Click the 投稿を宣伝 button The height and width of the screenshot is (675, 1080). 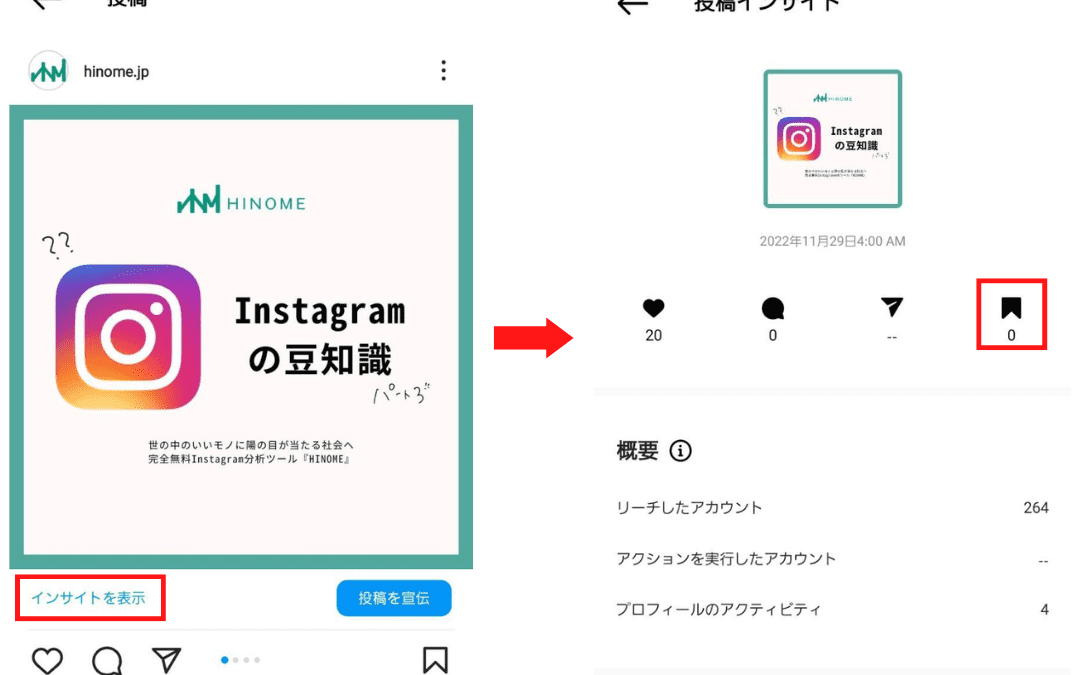point(393,598)
